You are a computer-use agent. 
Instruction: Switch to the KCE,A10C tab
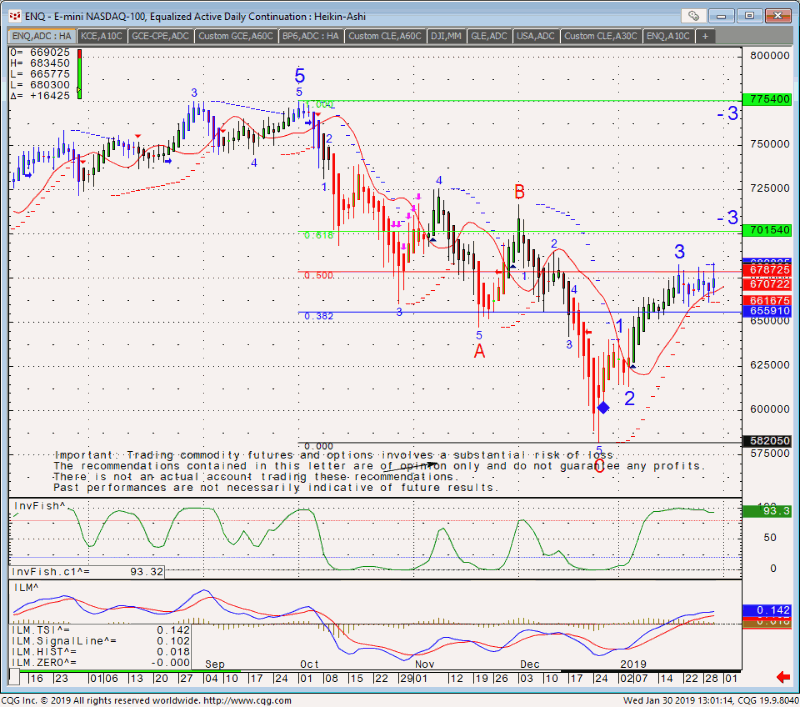[x=103, y=36]
